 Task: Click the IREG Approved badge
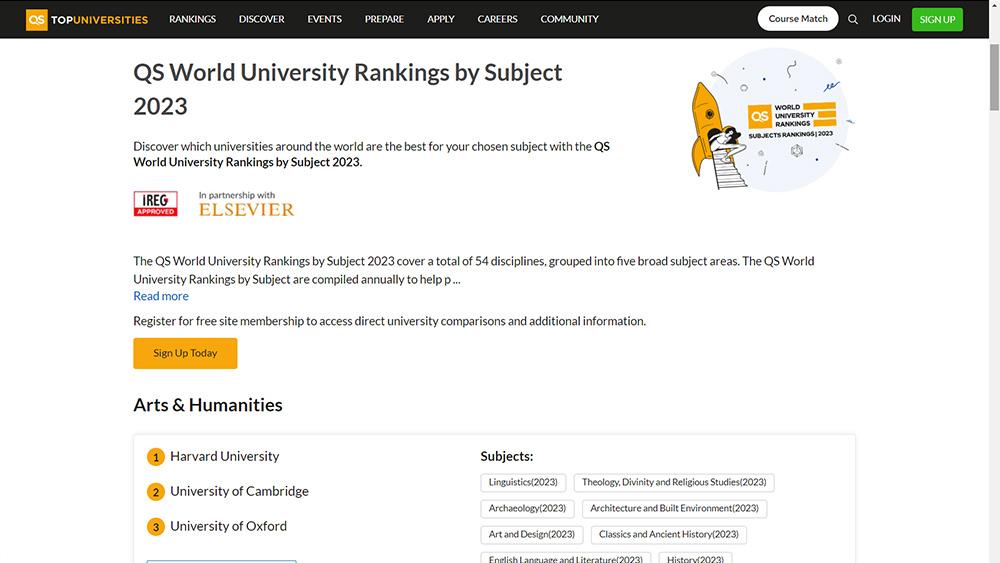click(x=156, y=204)
